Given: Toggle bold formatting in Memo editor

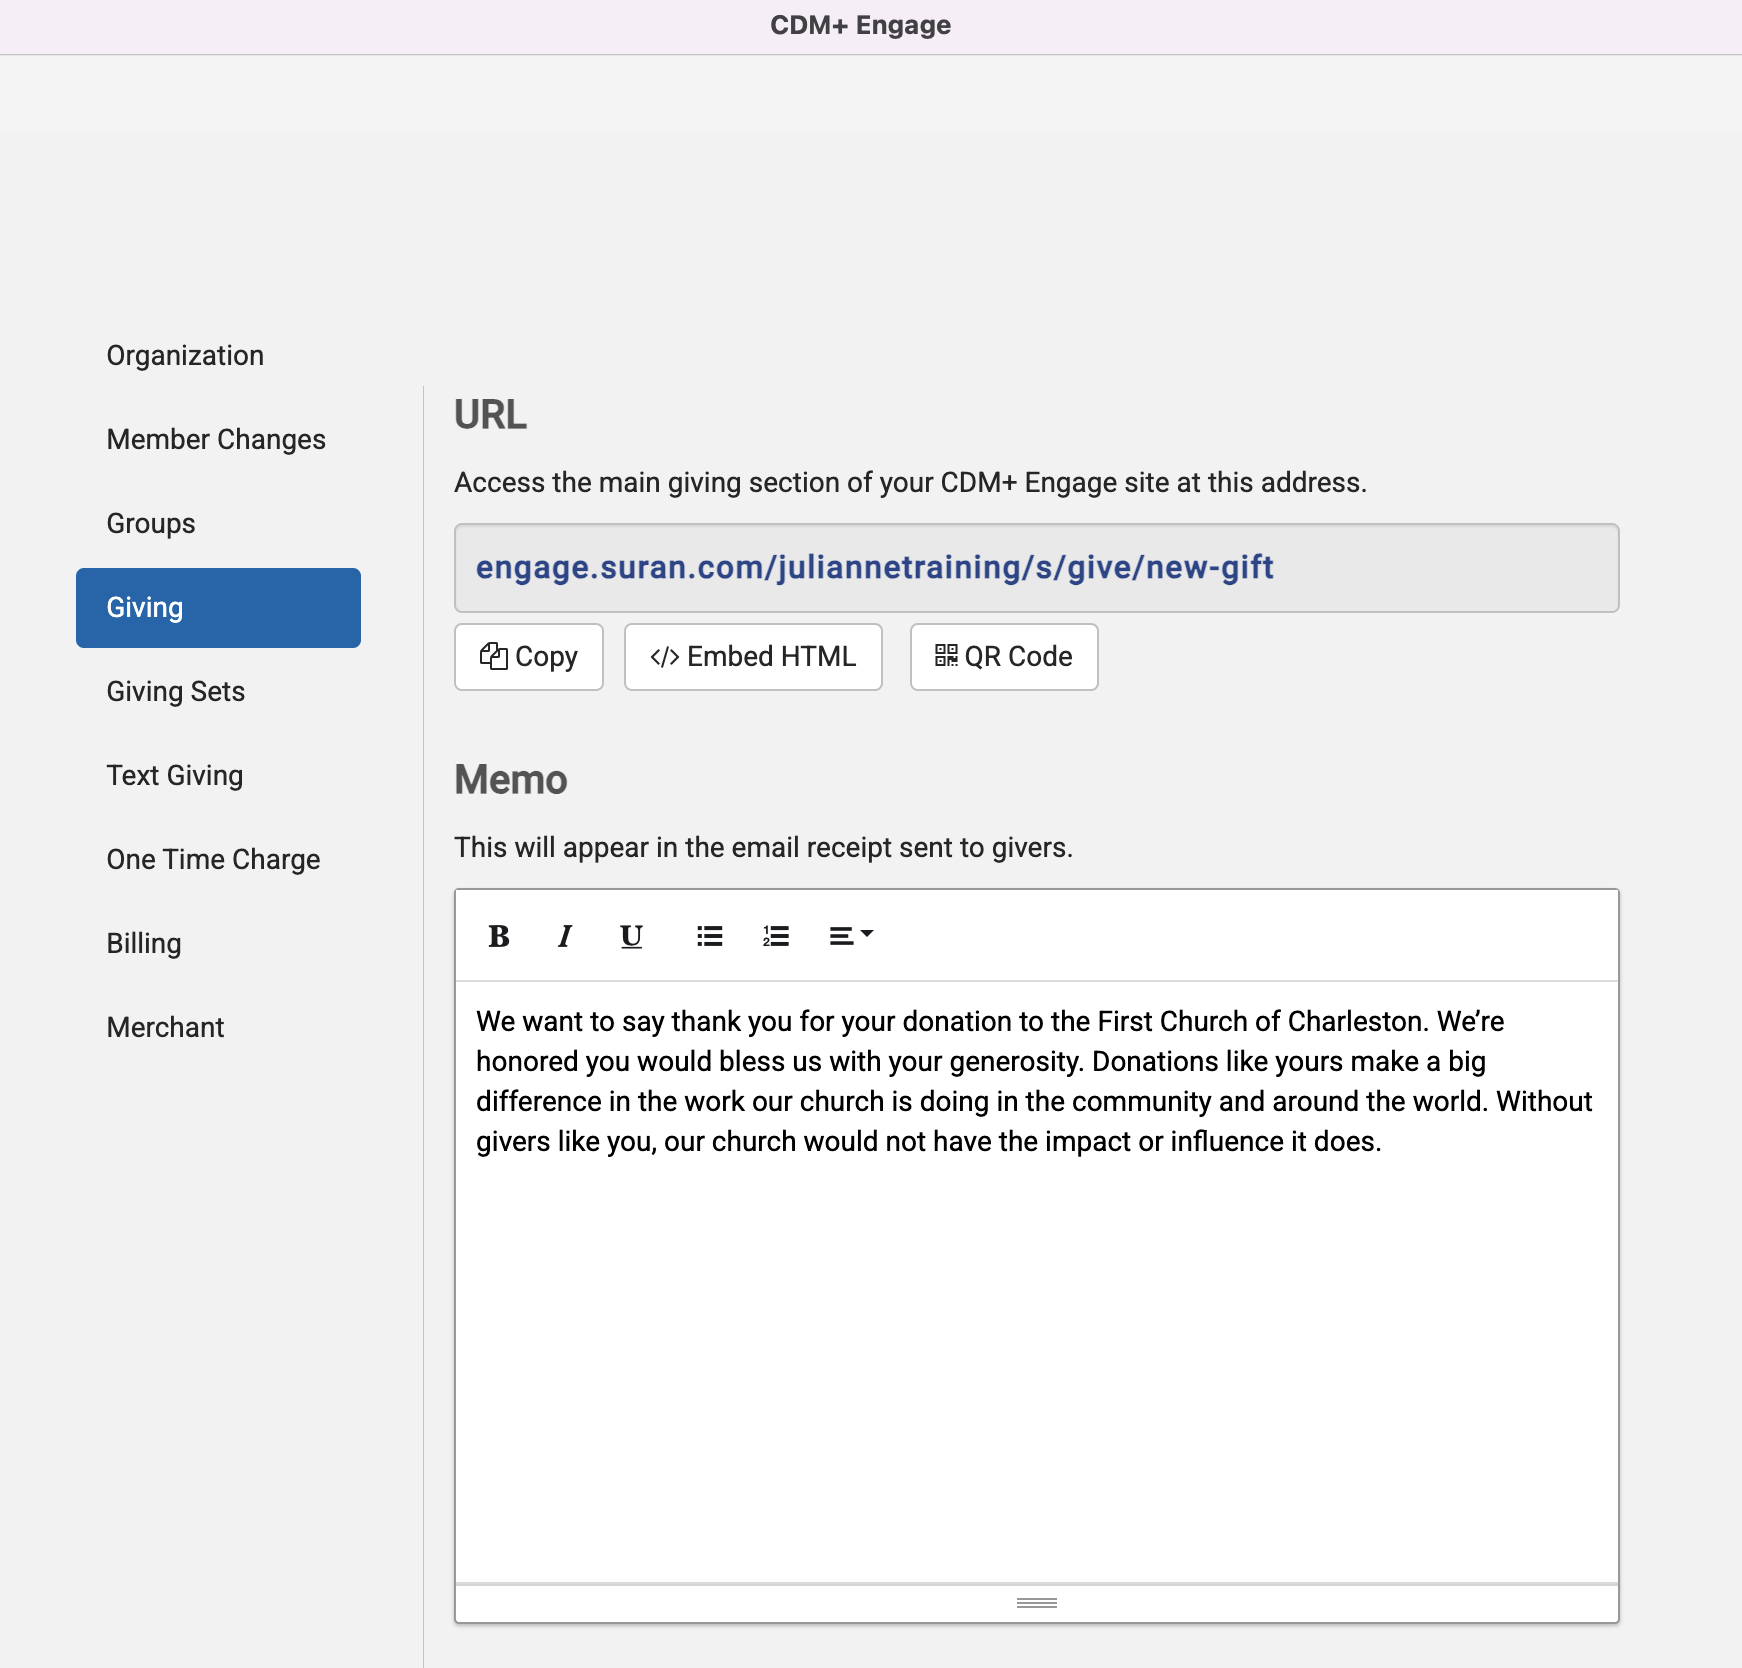Looking at the screenshot, I should [499, 936].
